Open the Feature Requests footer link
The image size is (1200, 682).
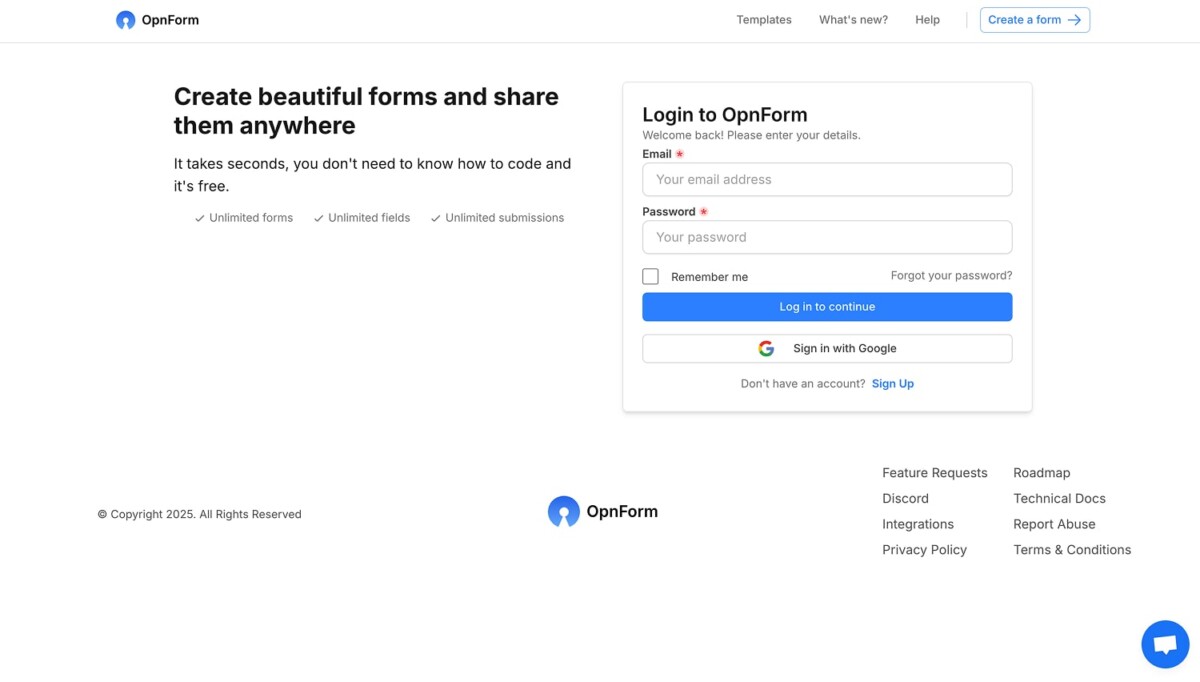[x=934, y=473]
